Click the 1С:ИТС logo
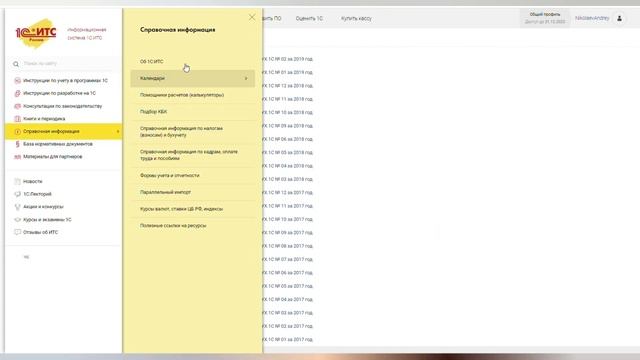 click(x=36, y=33)
